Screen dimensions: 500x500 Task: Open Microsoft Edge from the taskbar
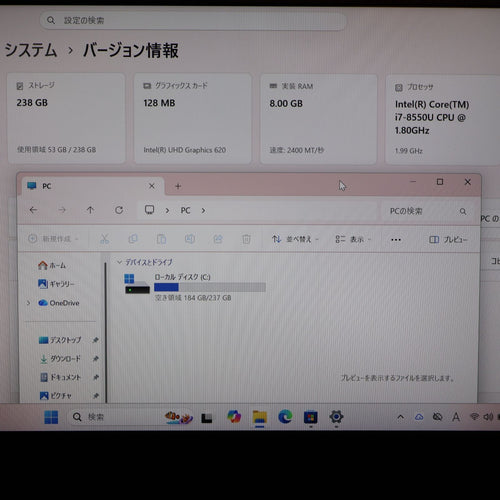[285, 417]
